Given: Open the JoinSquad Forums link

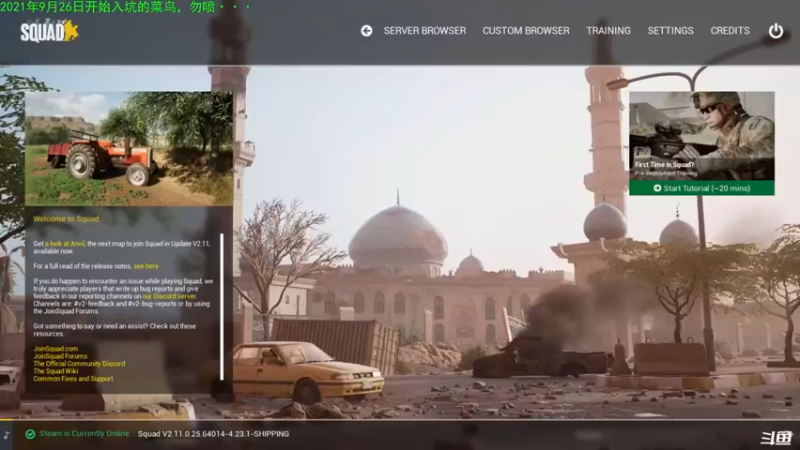Looking at the screenshot, I should 60,356.
